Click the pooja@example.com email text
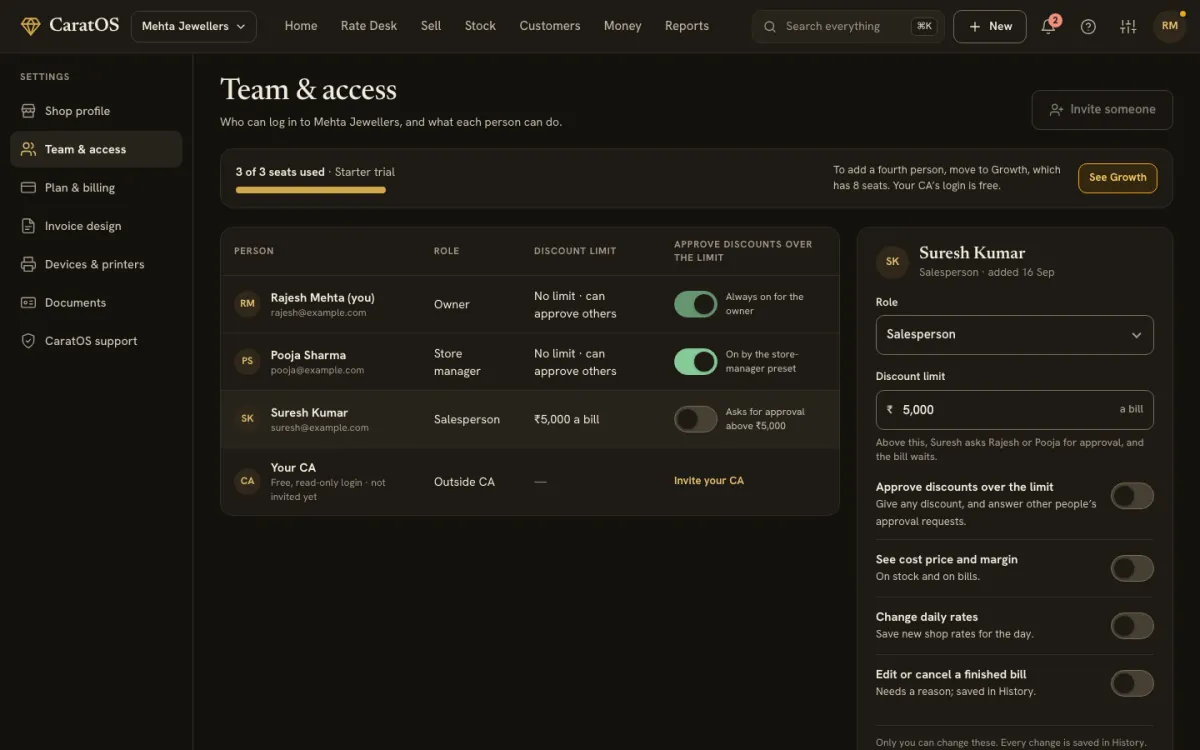 click(x=317, y=370)
